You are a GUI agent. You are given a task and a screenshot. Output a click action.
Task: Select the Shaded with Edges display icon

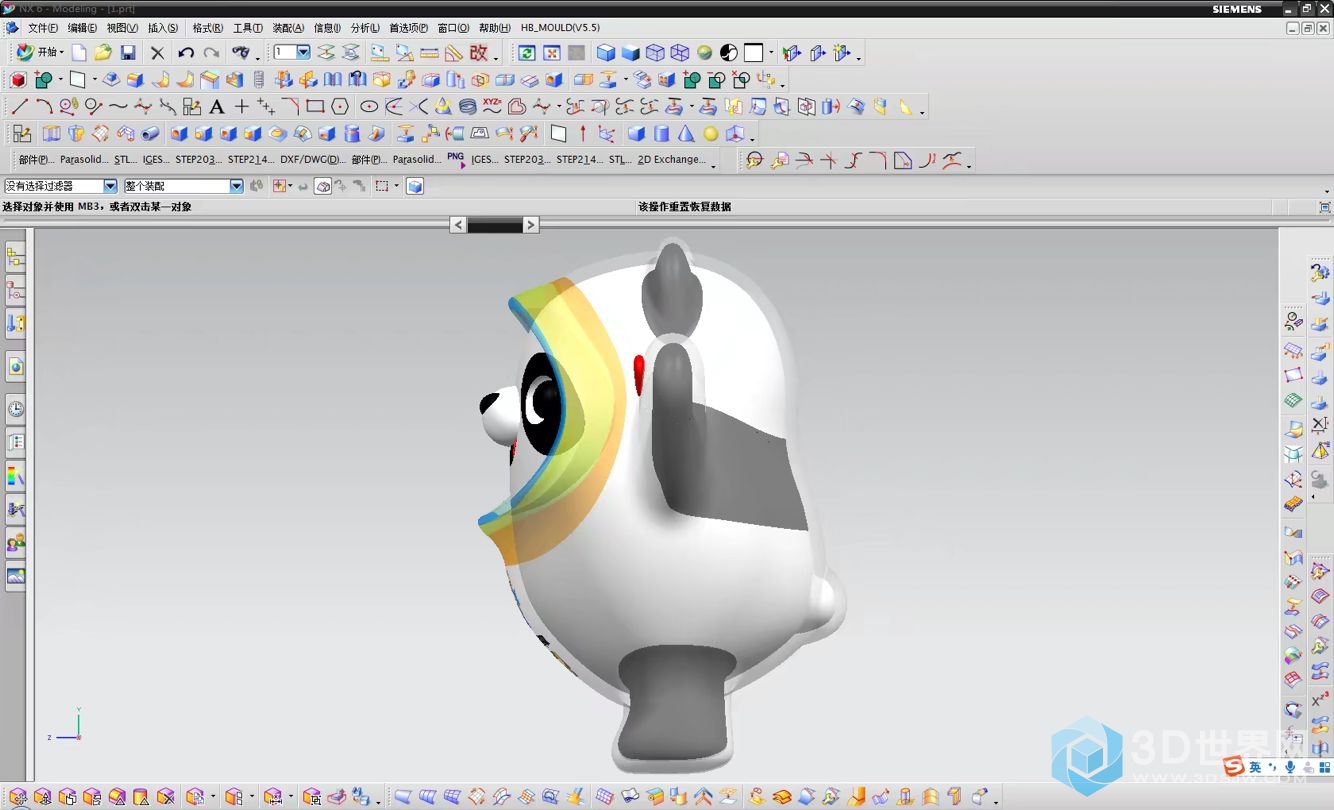pos(606,53)
